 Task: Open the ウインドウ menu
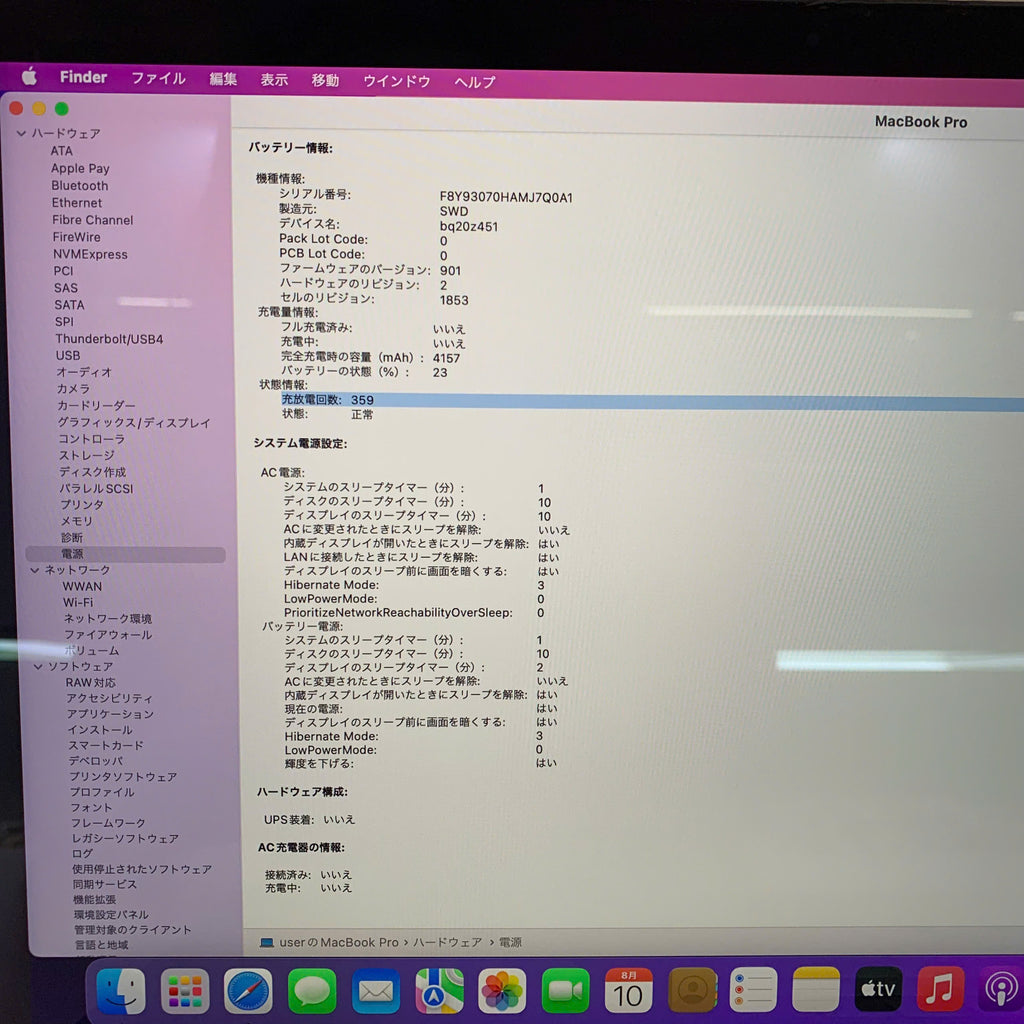pos(396,81)
